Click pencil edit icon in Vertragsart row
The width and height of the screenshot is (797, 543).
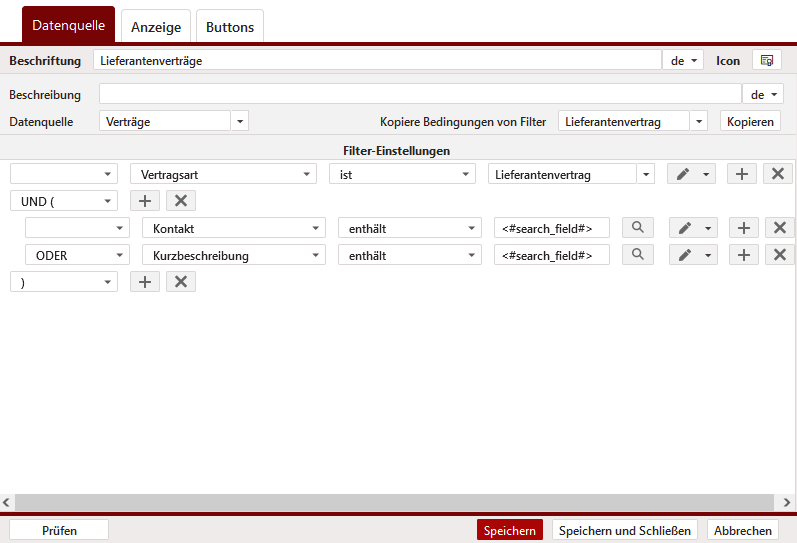tap(683, 174)
